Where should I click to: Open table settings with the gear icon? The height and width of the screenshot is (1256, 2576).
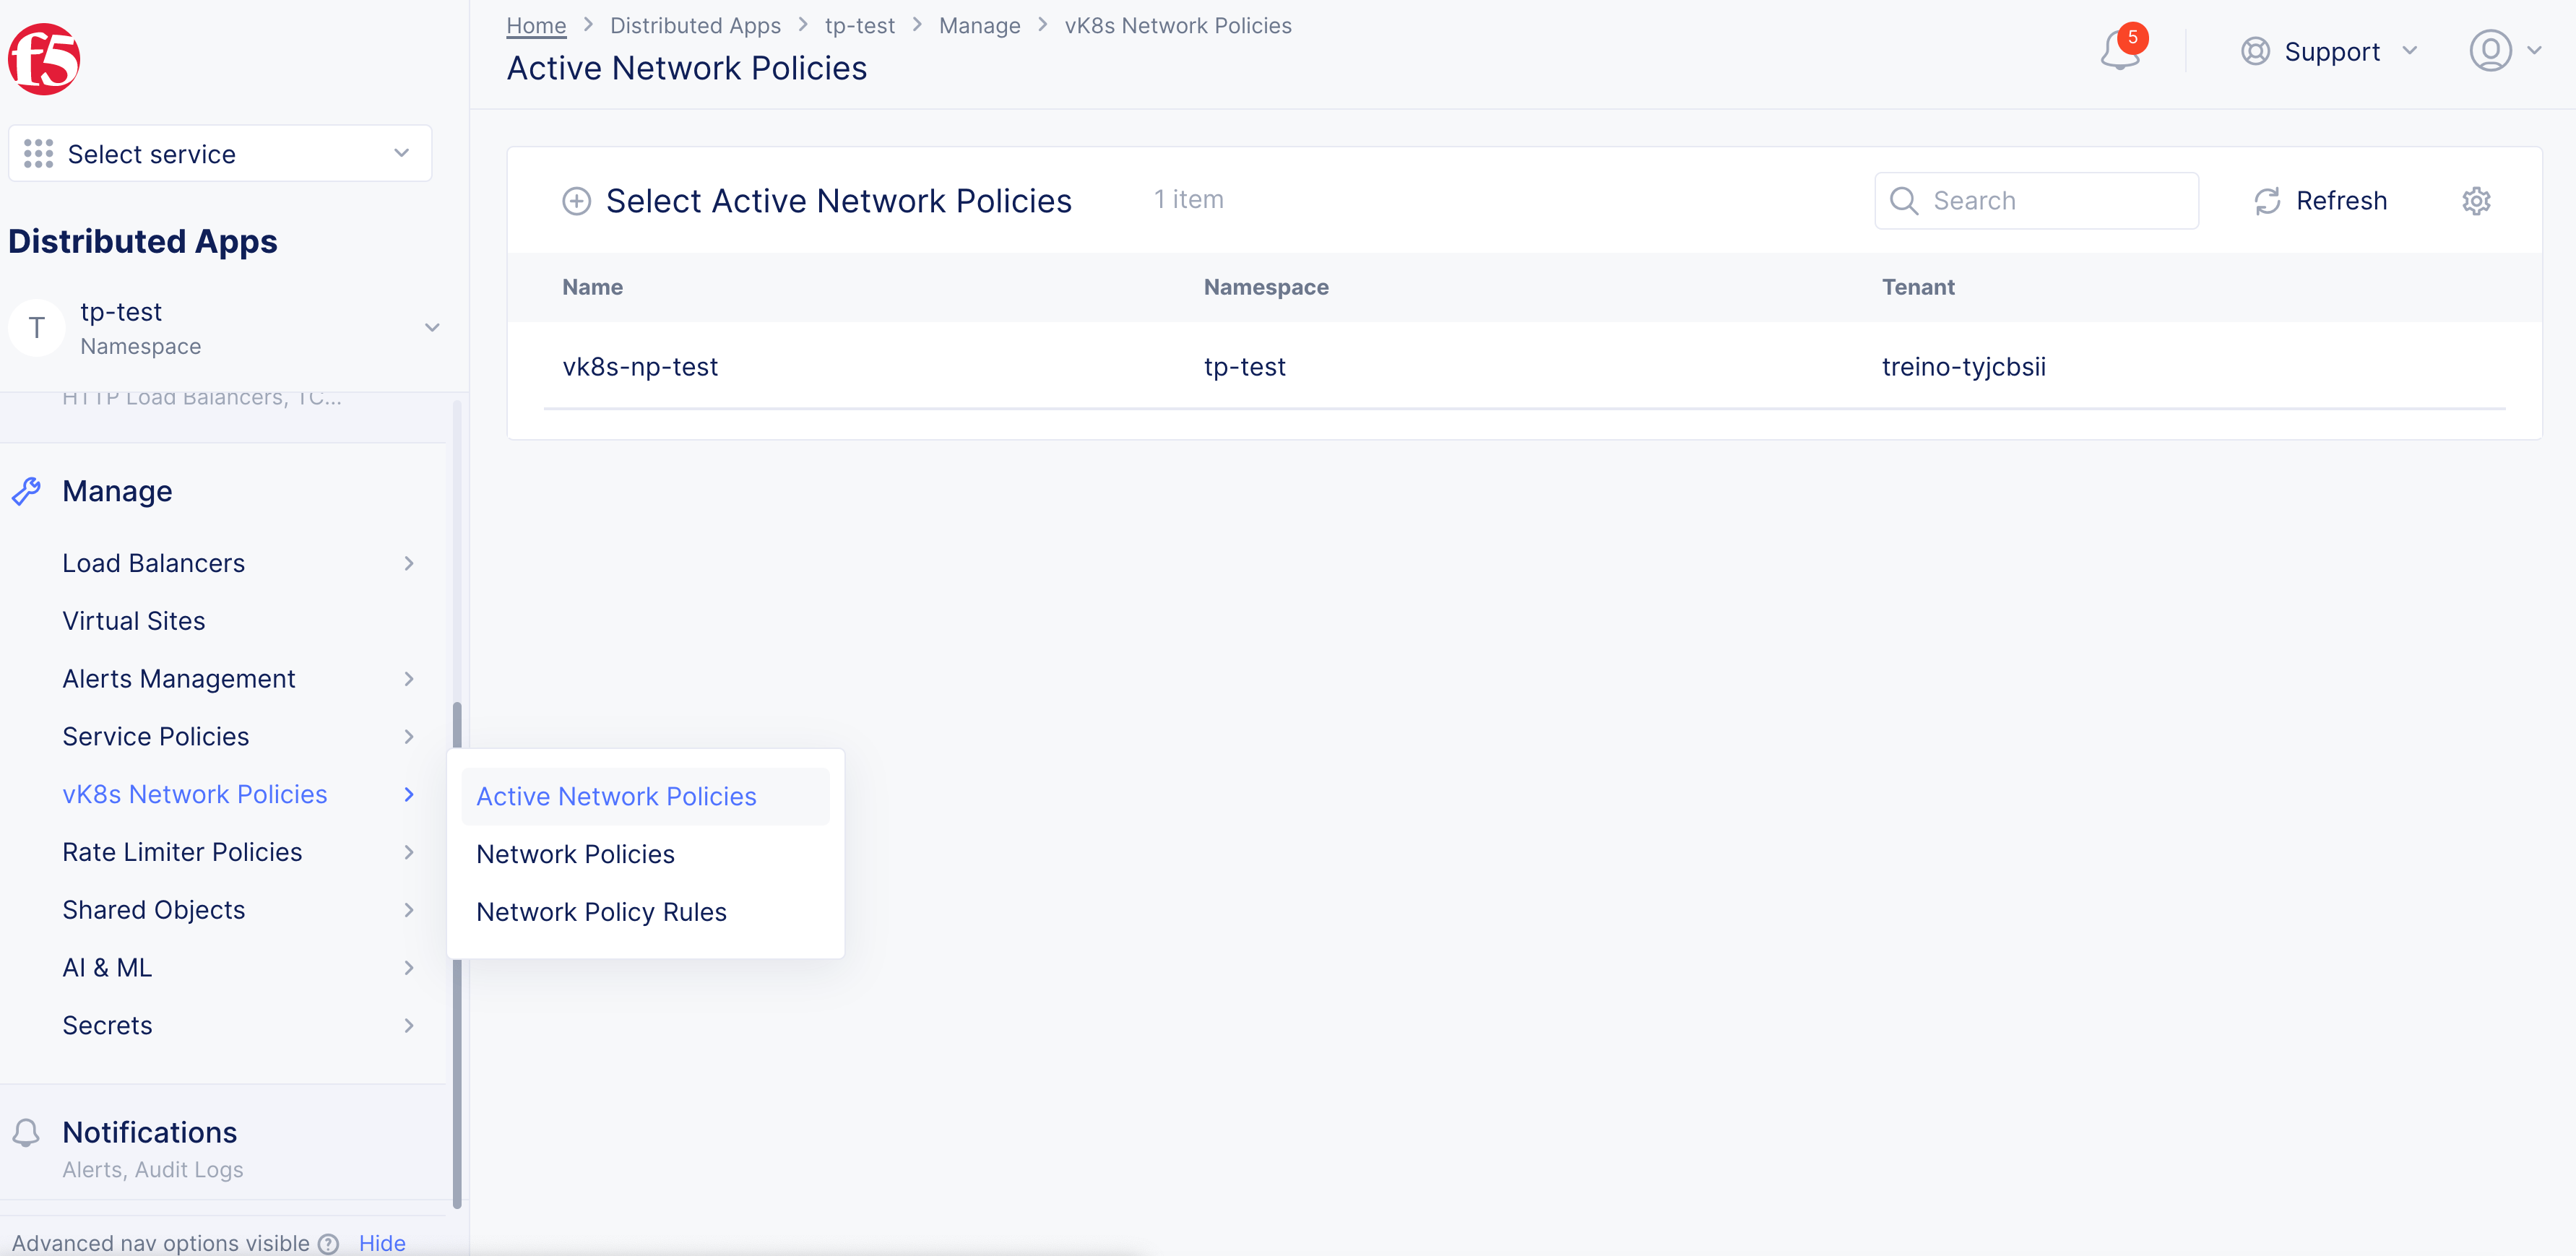[x=2476, y=200]
